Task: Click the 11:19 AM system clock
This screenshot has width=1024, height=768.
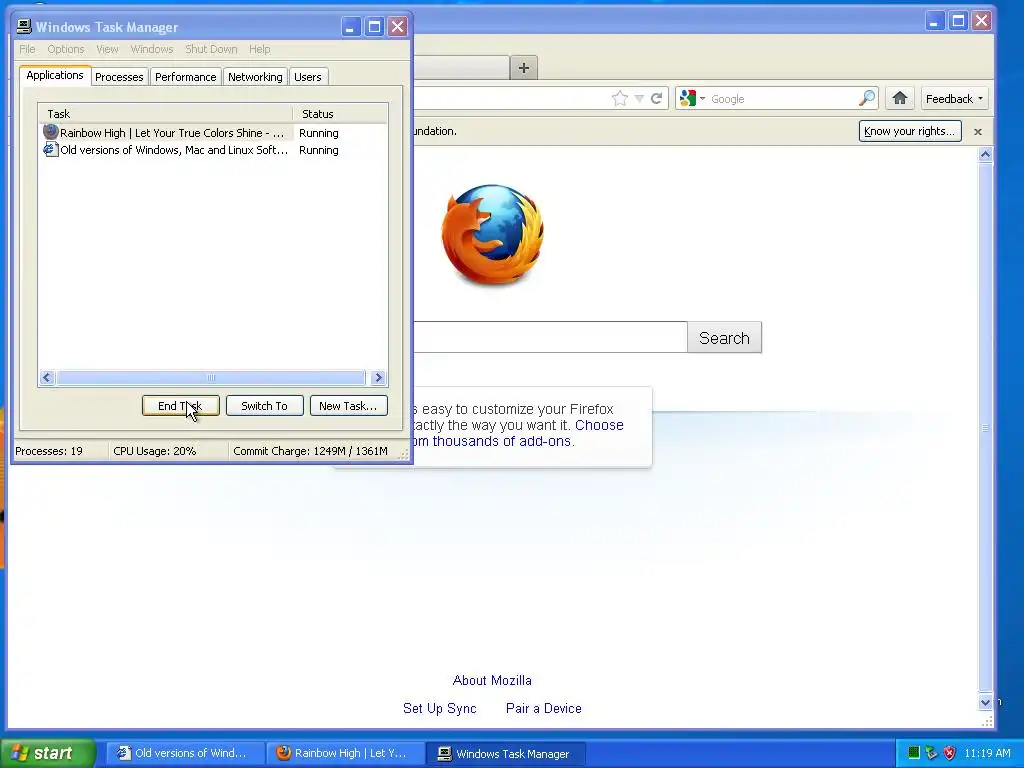Action: coord(987,753)
